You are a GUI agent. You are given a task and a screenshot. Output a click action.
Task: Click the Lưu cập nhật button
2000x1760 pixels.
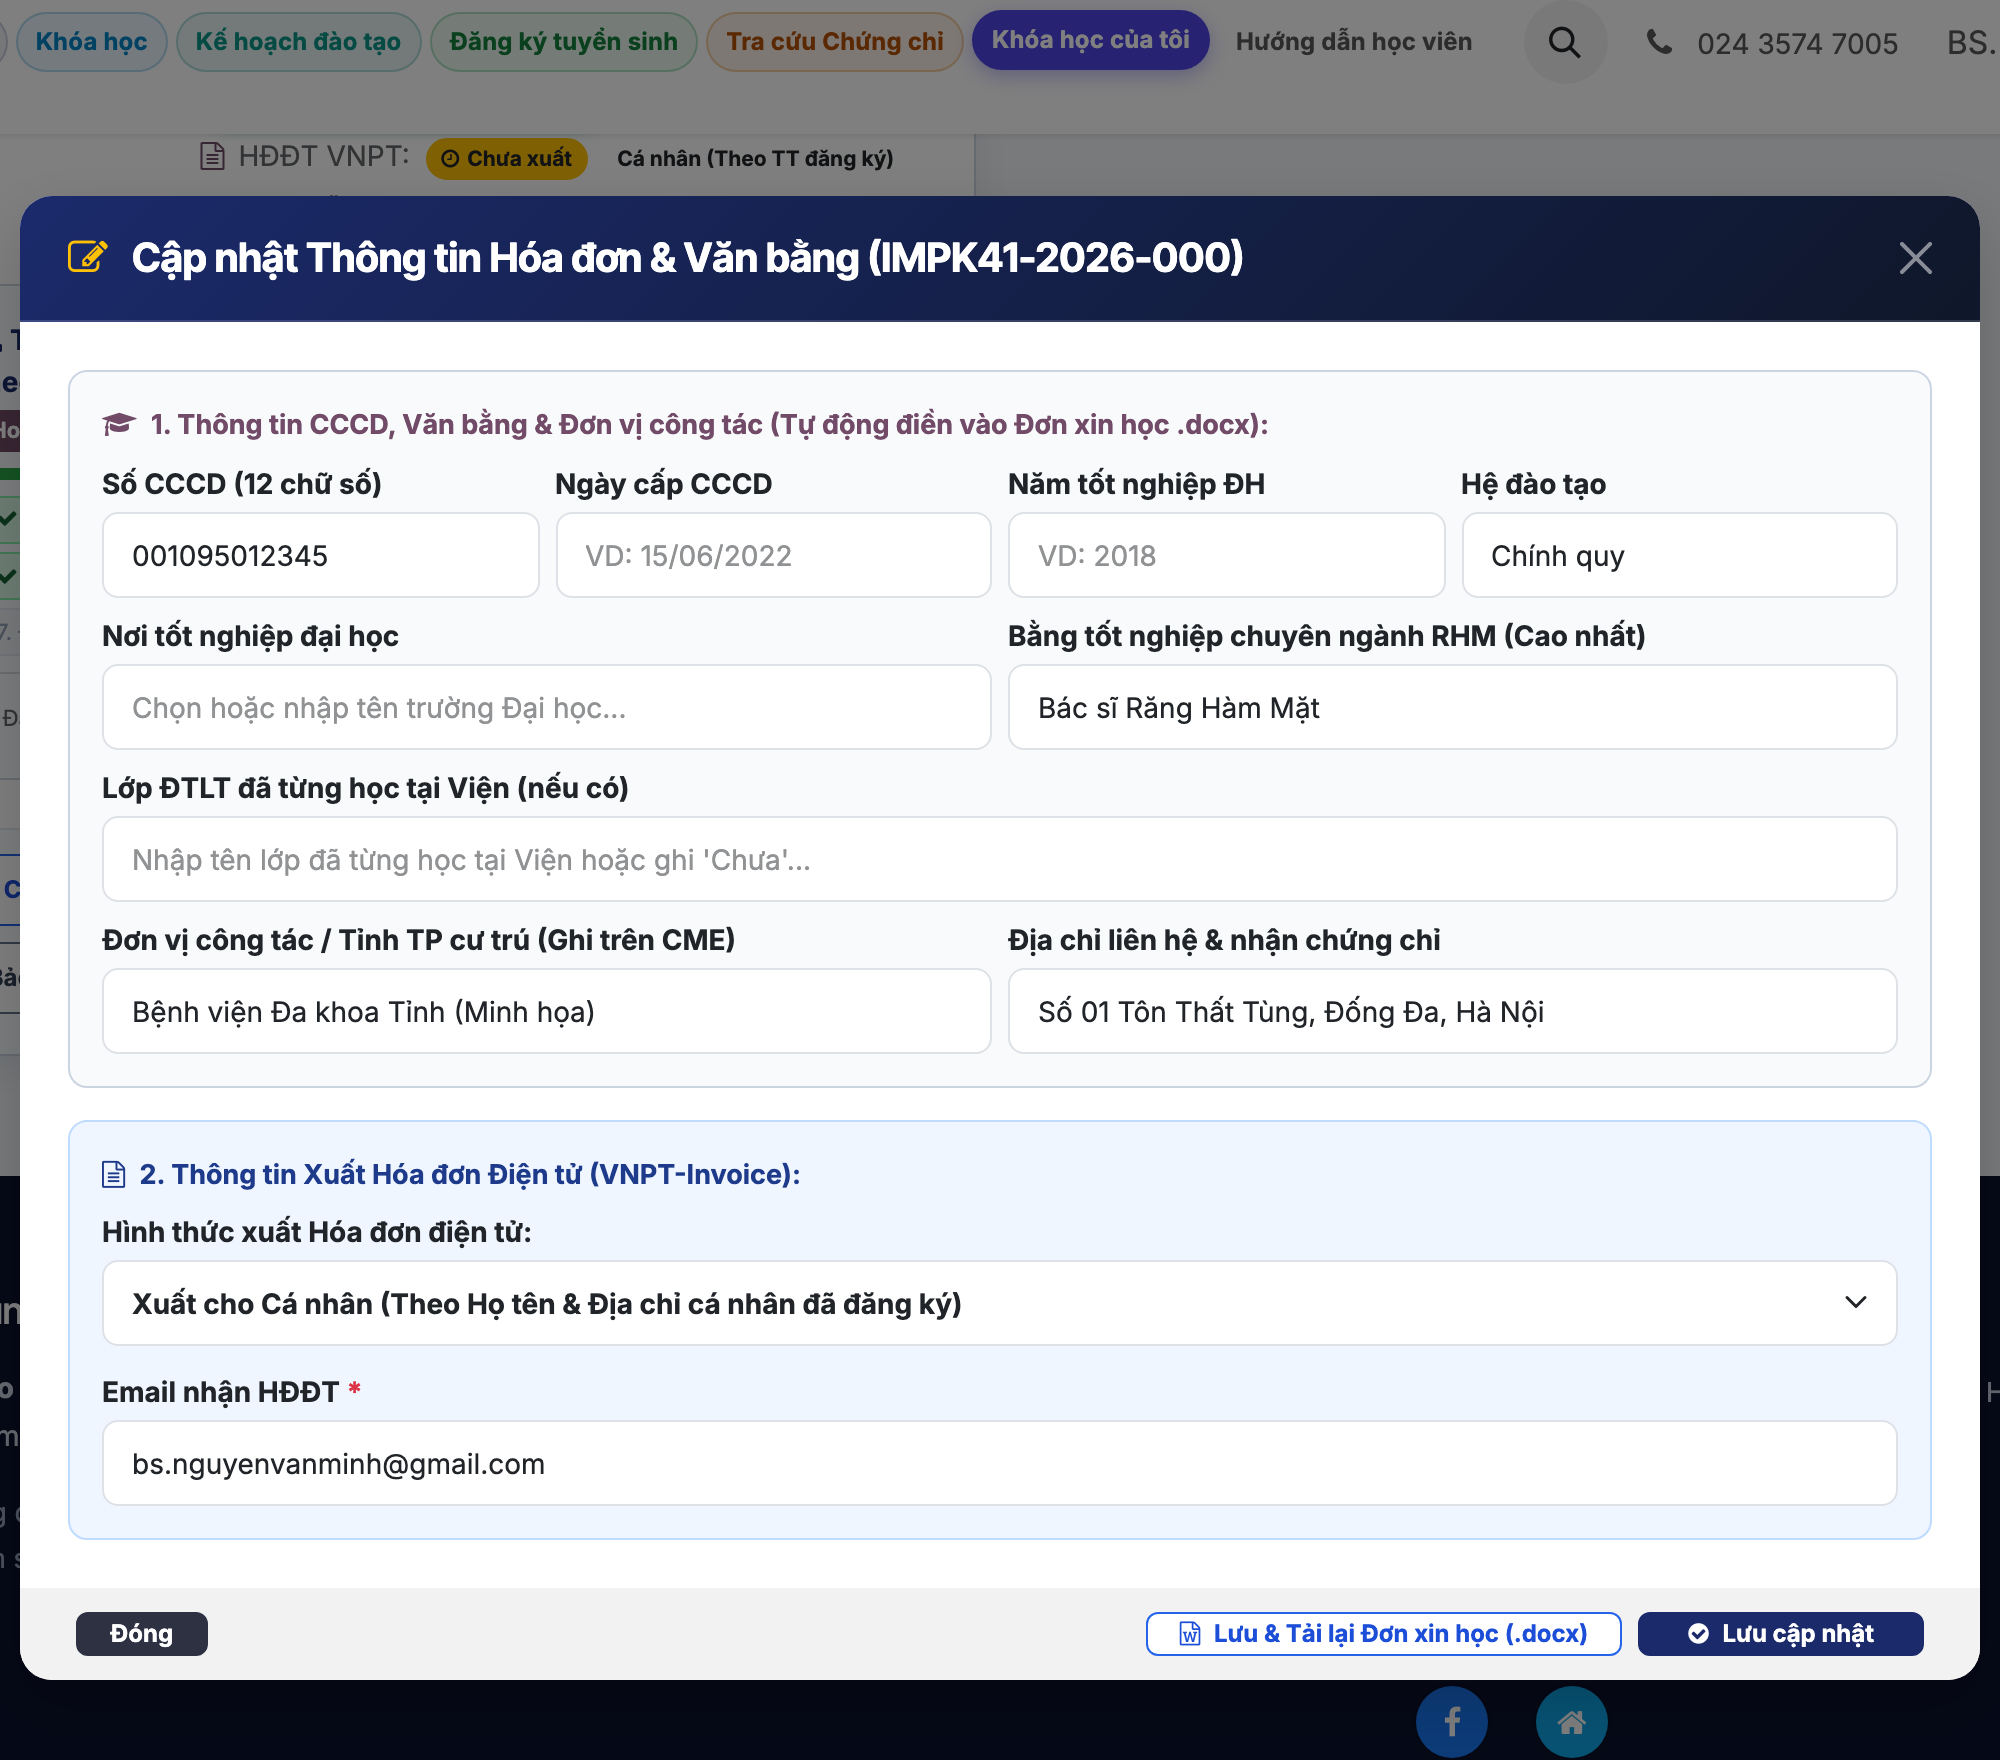(x=1781, y=1634)
